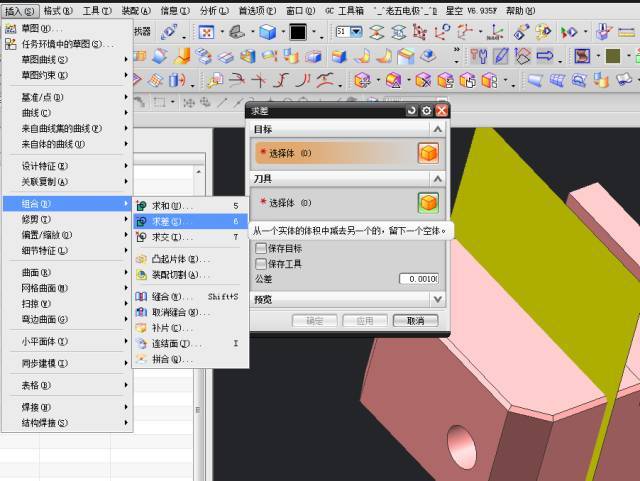The height and width of the screenshot is (481, 640).
Task: Click the 公差 tolerance input field
Action: (419, 279)
